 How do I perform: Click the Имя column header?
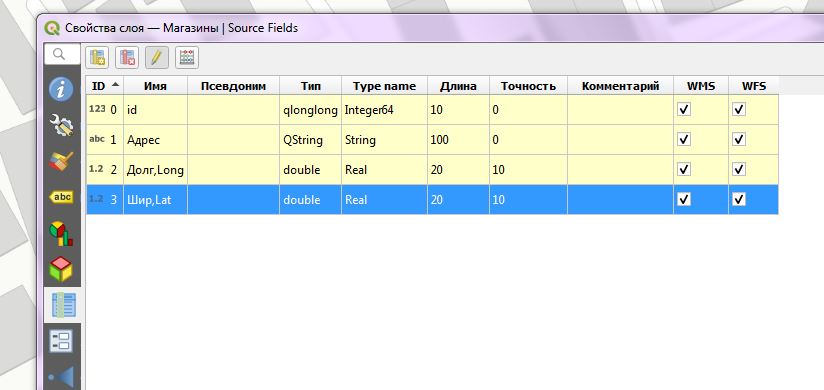pos(155,86)
